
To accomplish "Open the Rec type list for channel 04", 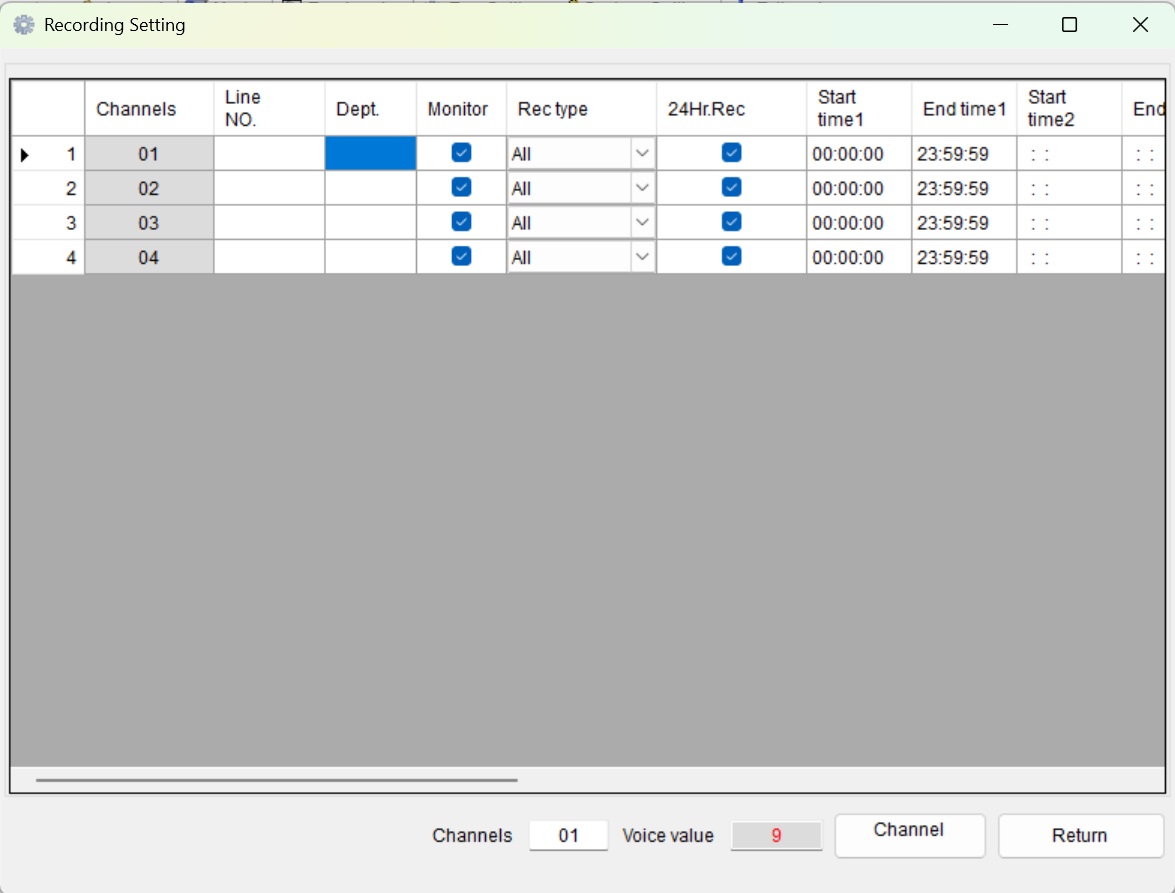I will coord(643,256).
